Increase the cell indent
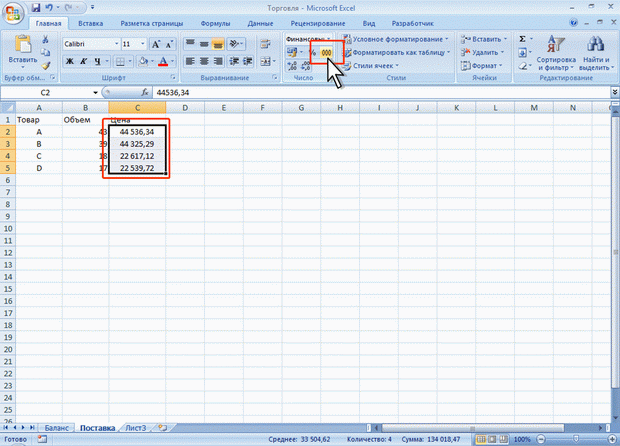 pos(248,61)
